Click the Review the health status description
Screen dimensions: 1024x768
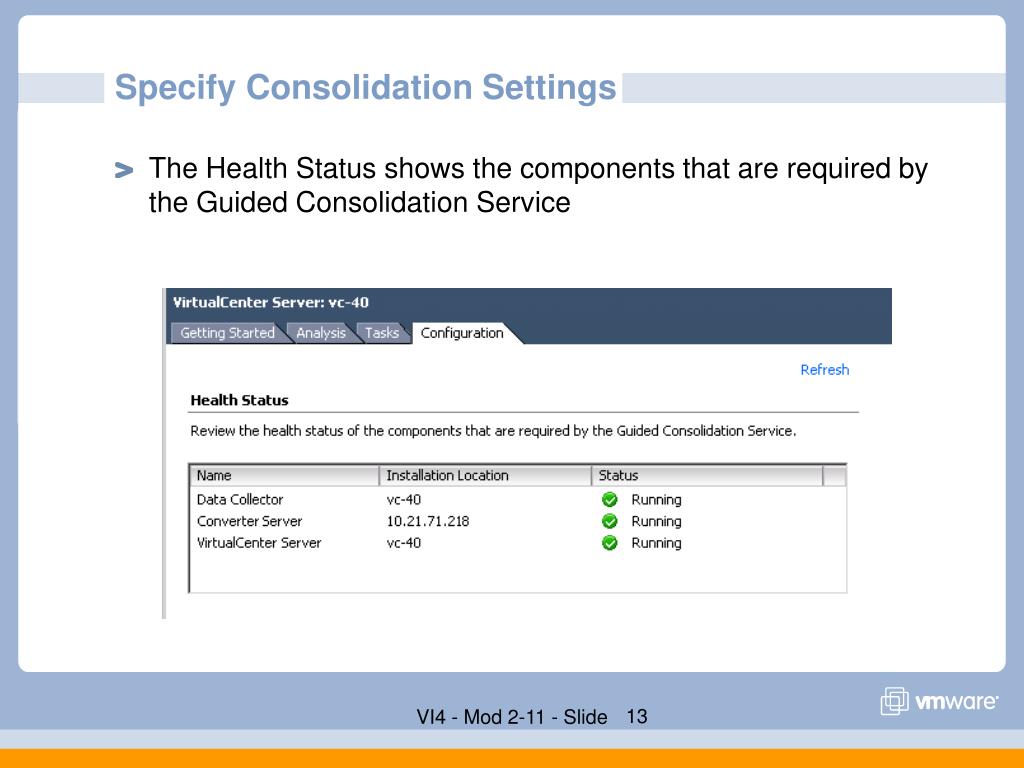493,431
